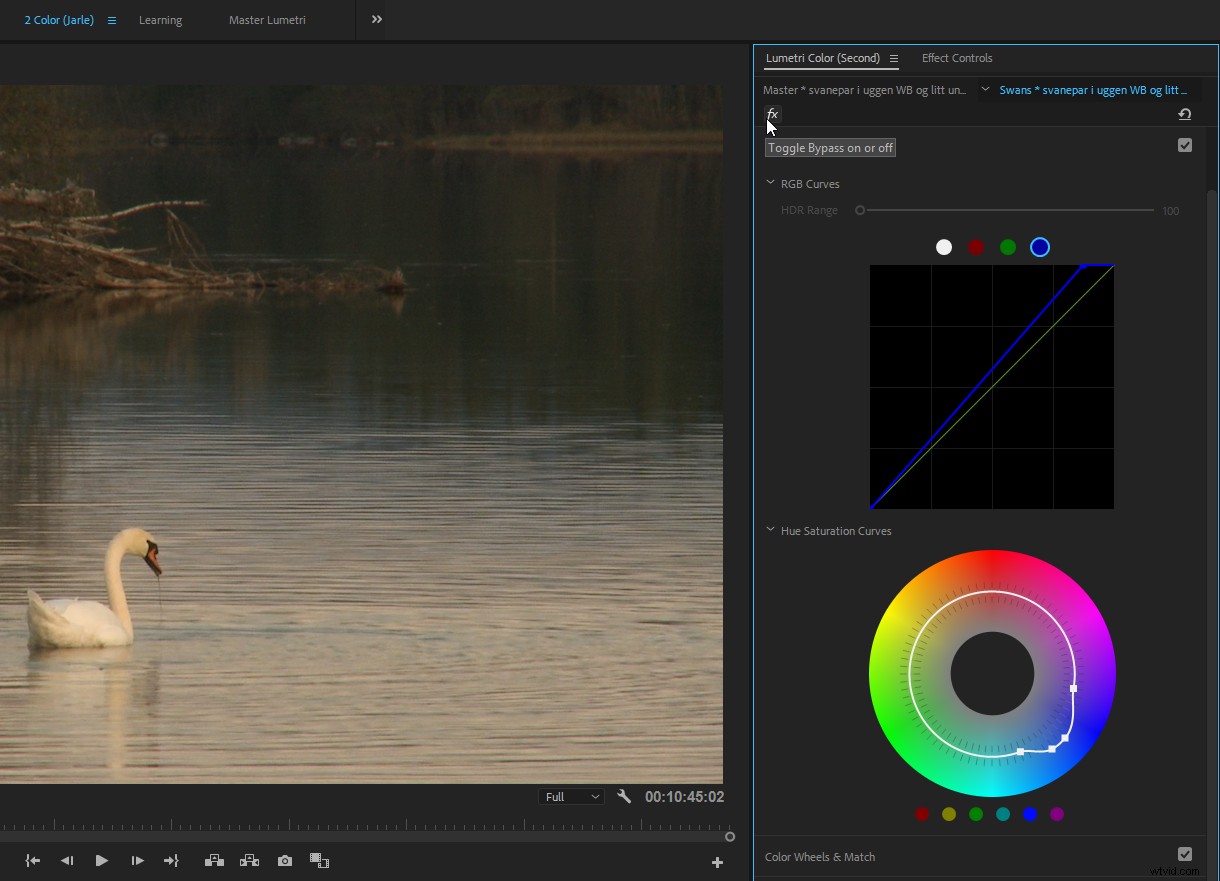Screen dimensions: 1220x881
Task: Open Comparison View in the monitor
Action: [x=319, y=860]
